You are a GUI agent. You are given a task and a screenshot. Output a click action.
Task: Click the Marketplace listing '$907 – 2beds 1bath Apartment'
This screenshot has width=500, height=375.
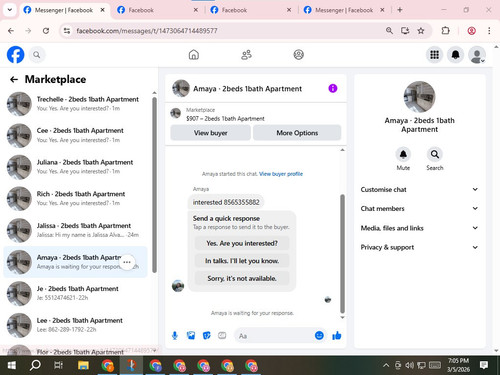pos(225,118)
